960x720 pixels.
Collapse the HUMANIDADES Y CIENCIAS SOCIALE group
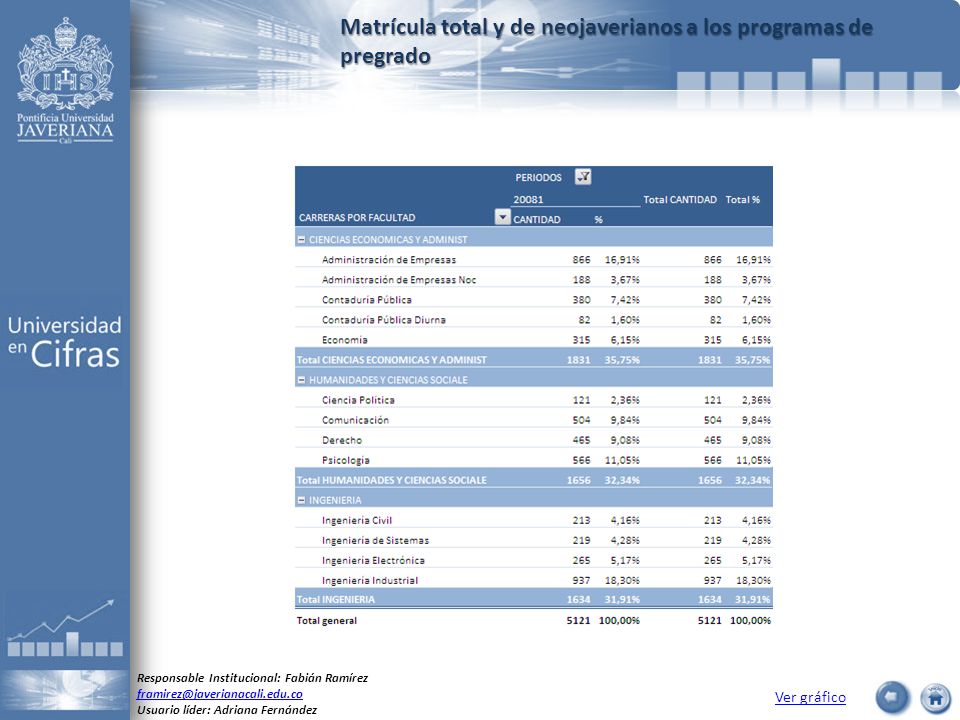tap(301, 380)
